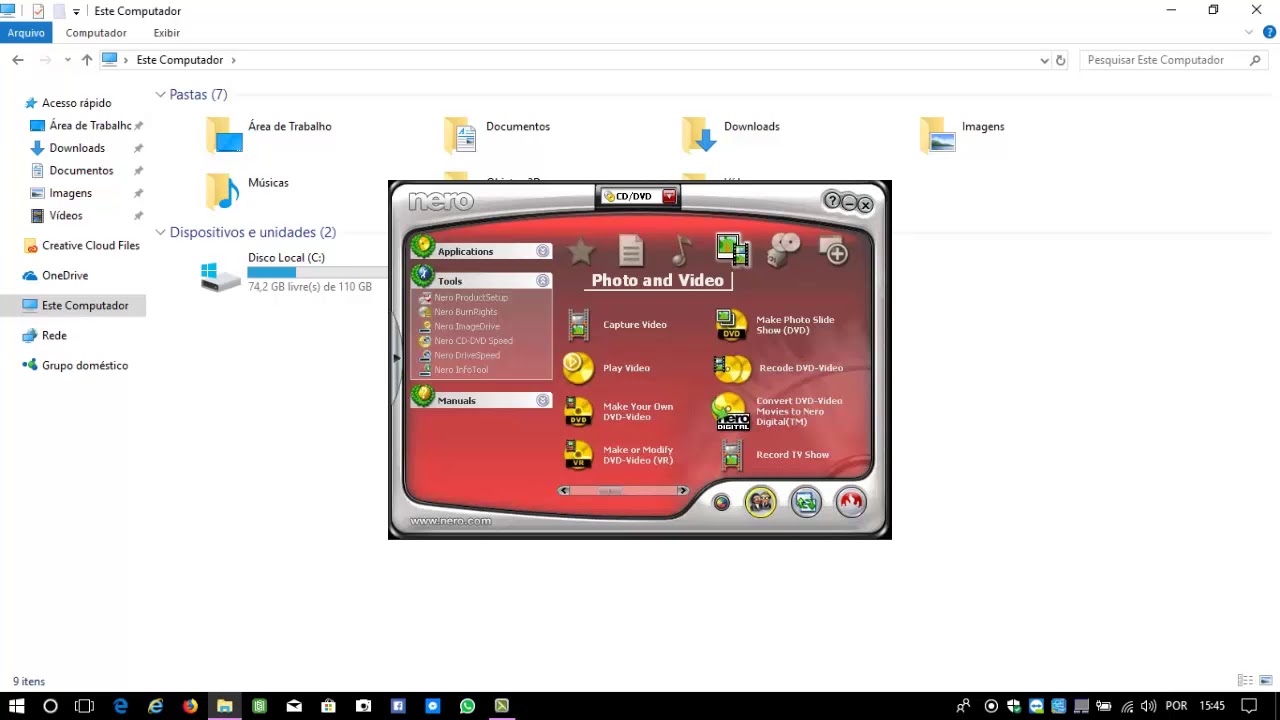Collapse the Tools section in Nero

(543, 281)
